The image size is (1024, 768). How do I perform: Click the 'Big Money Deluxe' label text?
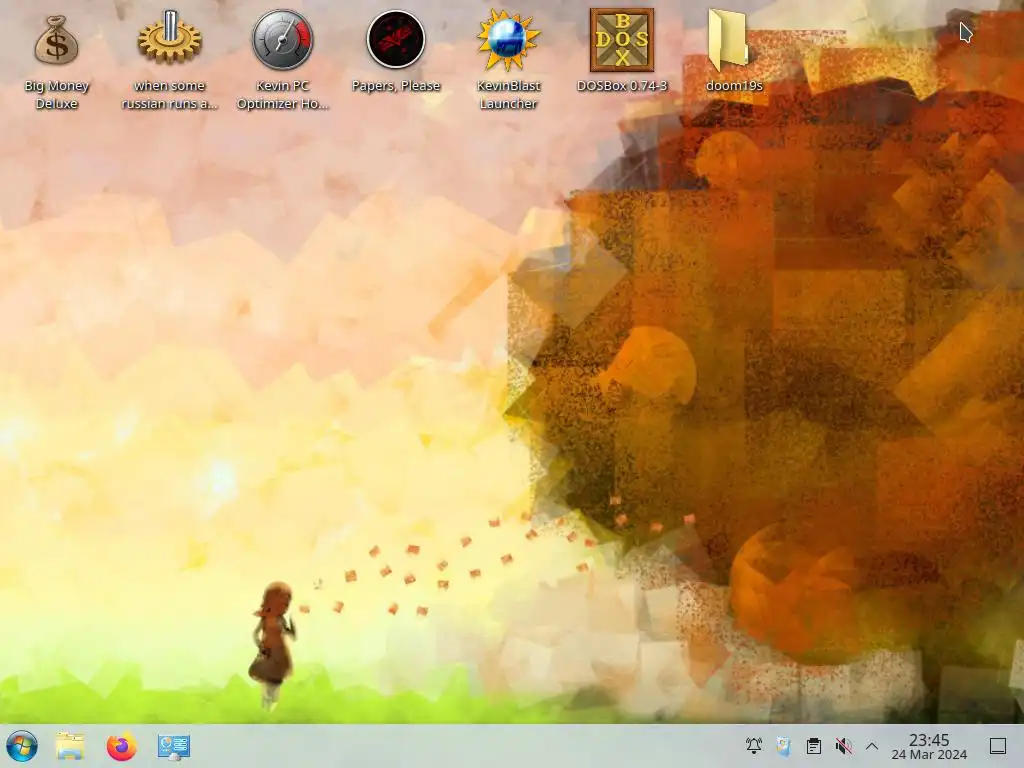point(57,95)
